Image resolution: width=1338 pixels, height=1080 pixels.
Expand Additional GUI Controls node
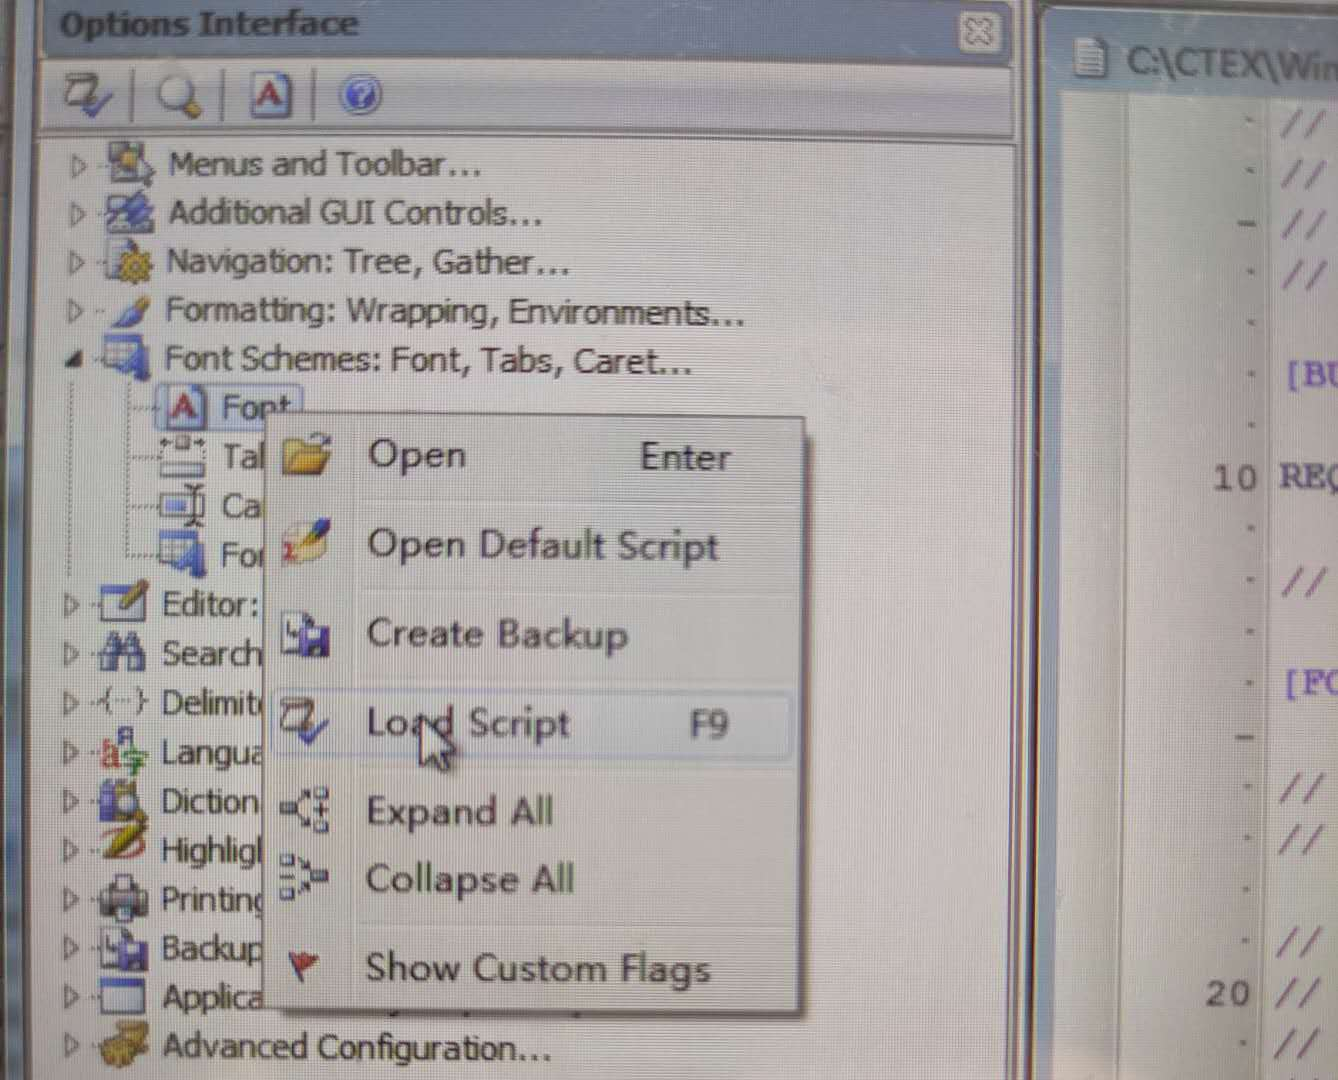coord(77,213)
